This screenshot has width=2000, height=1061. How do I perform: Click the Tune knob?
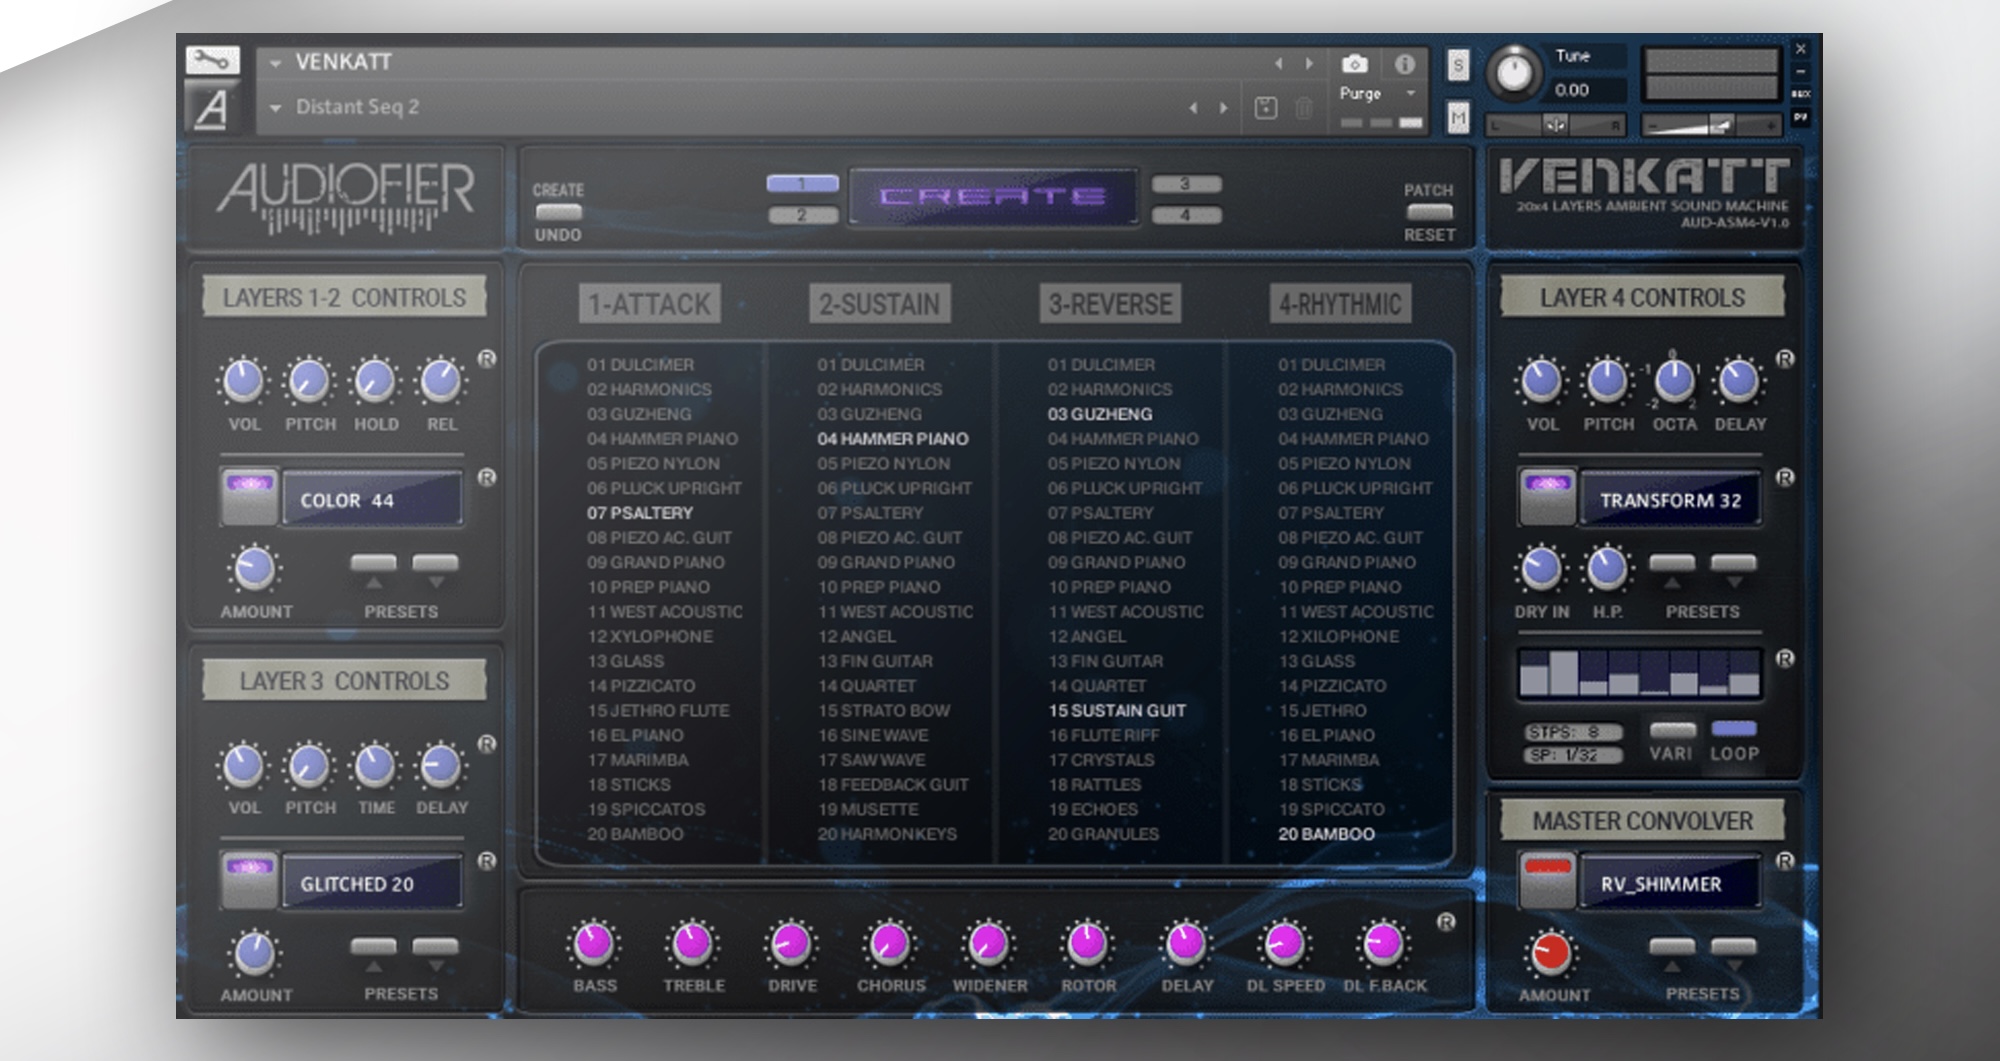pyautogui.click(x=1514, y=73)
